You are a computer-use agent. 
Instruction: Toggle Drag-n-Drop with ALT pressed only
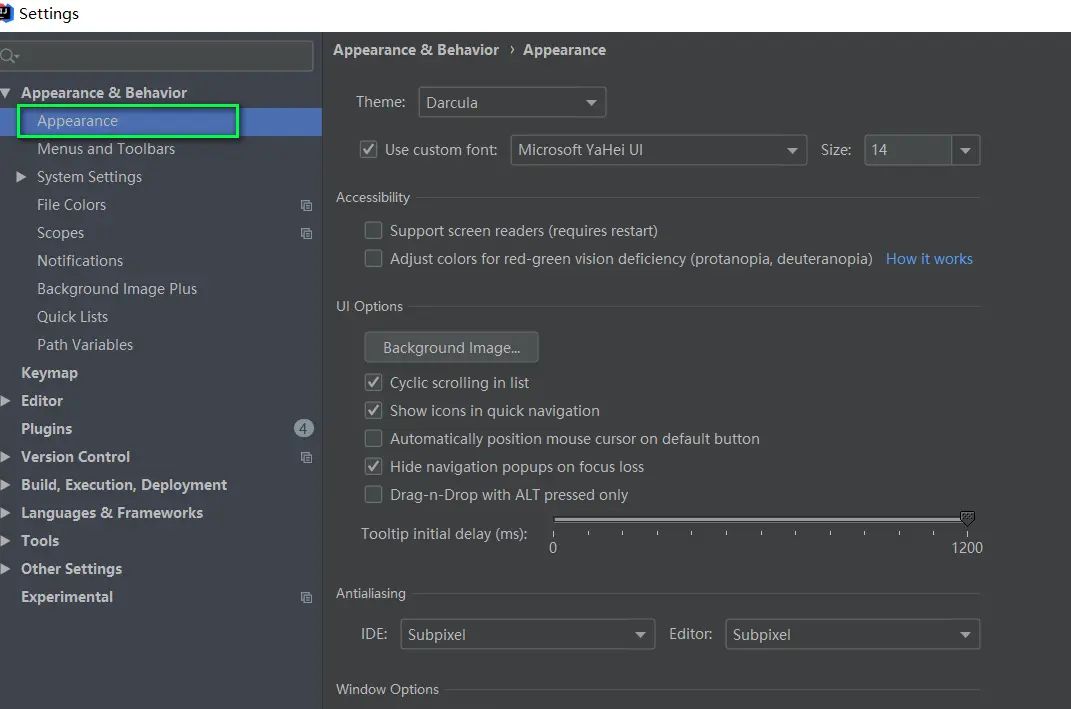tap(373, 494)
